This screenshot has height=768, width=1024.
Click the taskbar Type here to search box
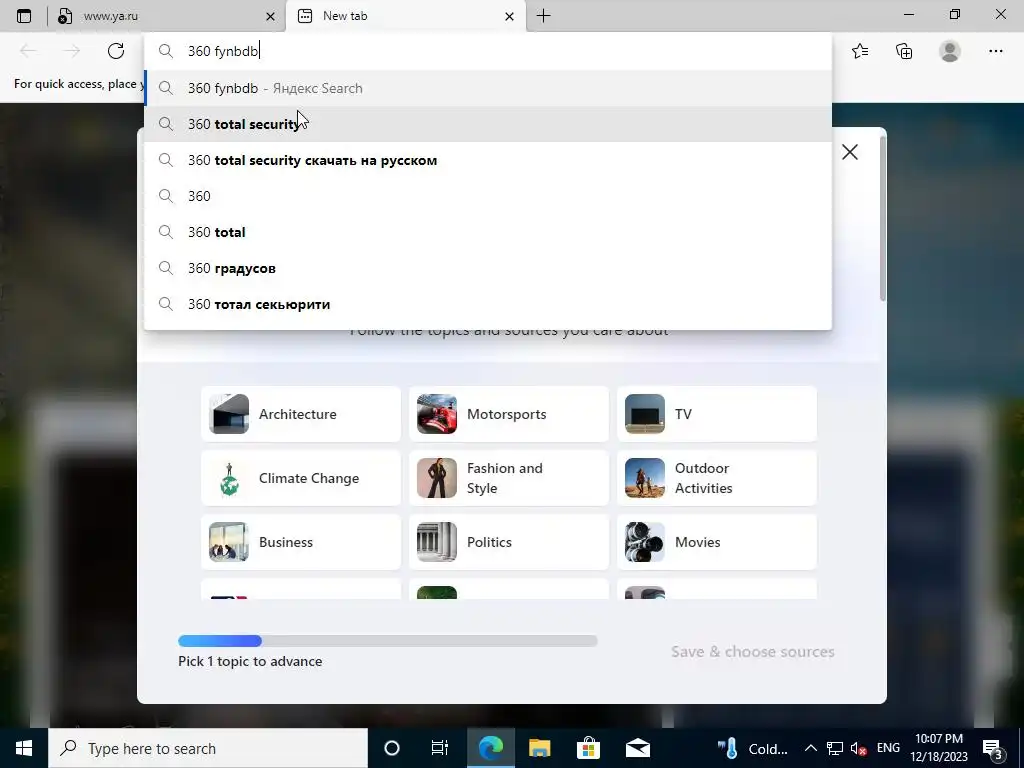click(208, 748)
